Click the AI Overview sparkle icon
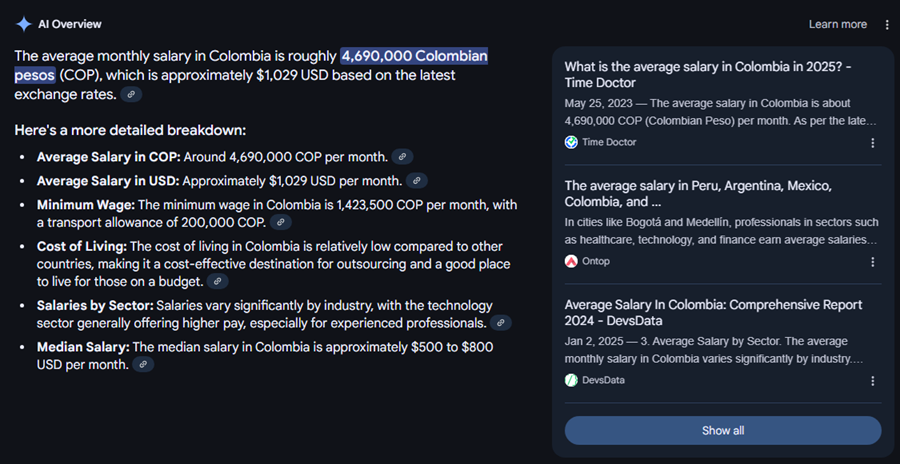Viewport: 900px width, 464px height. (24, 24)
